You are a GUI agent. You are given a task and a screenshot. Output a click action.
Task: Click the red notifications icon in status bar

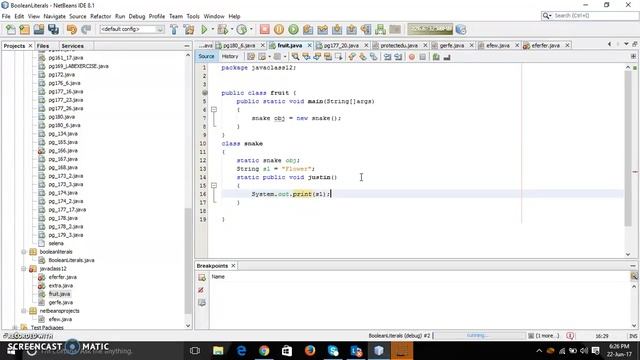pyautogui.click(x=570, y=336)
